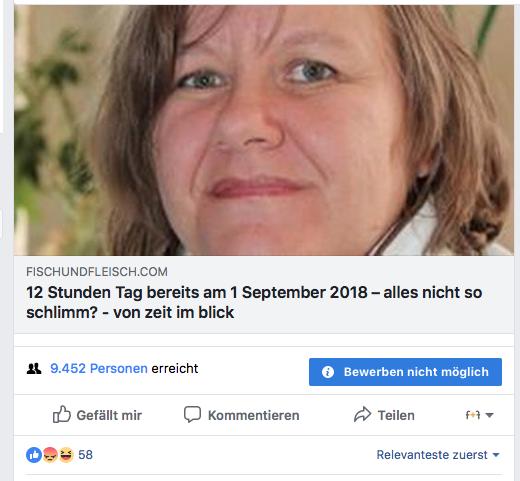Open the 9.452 Personen reach link

[99, 368]
